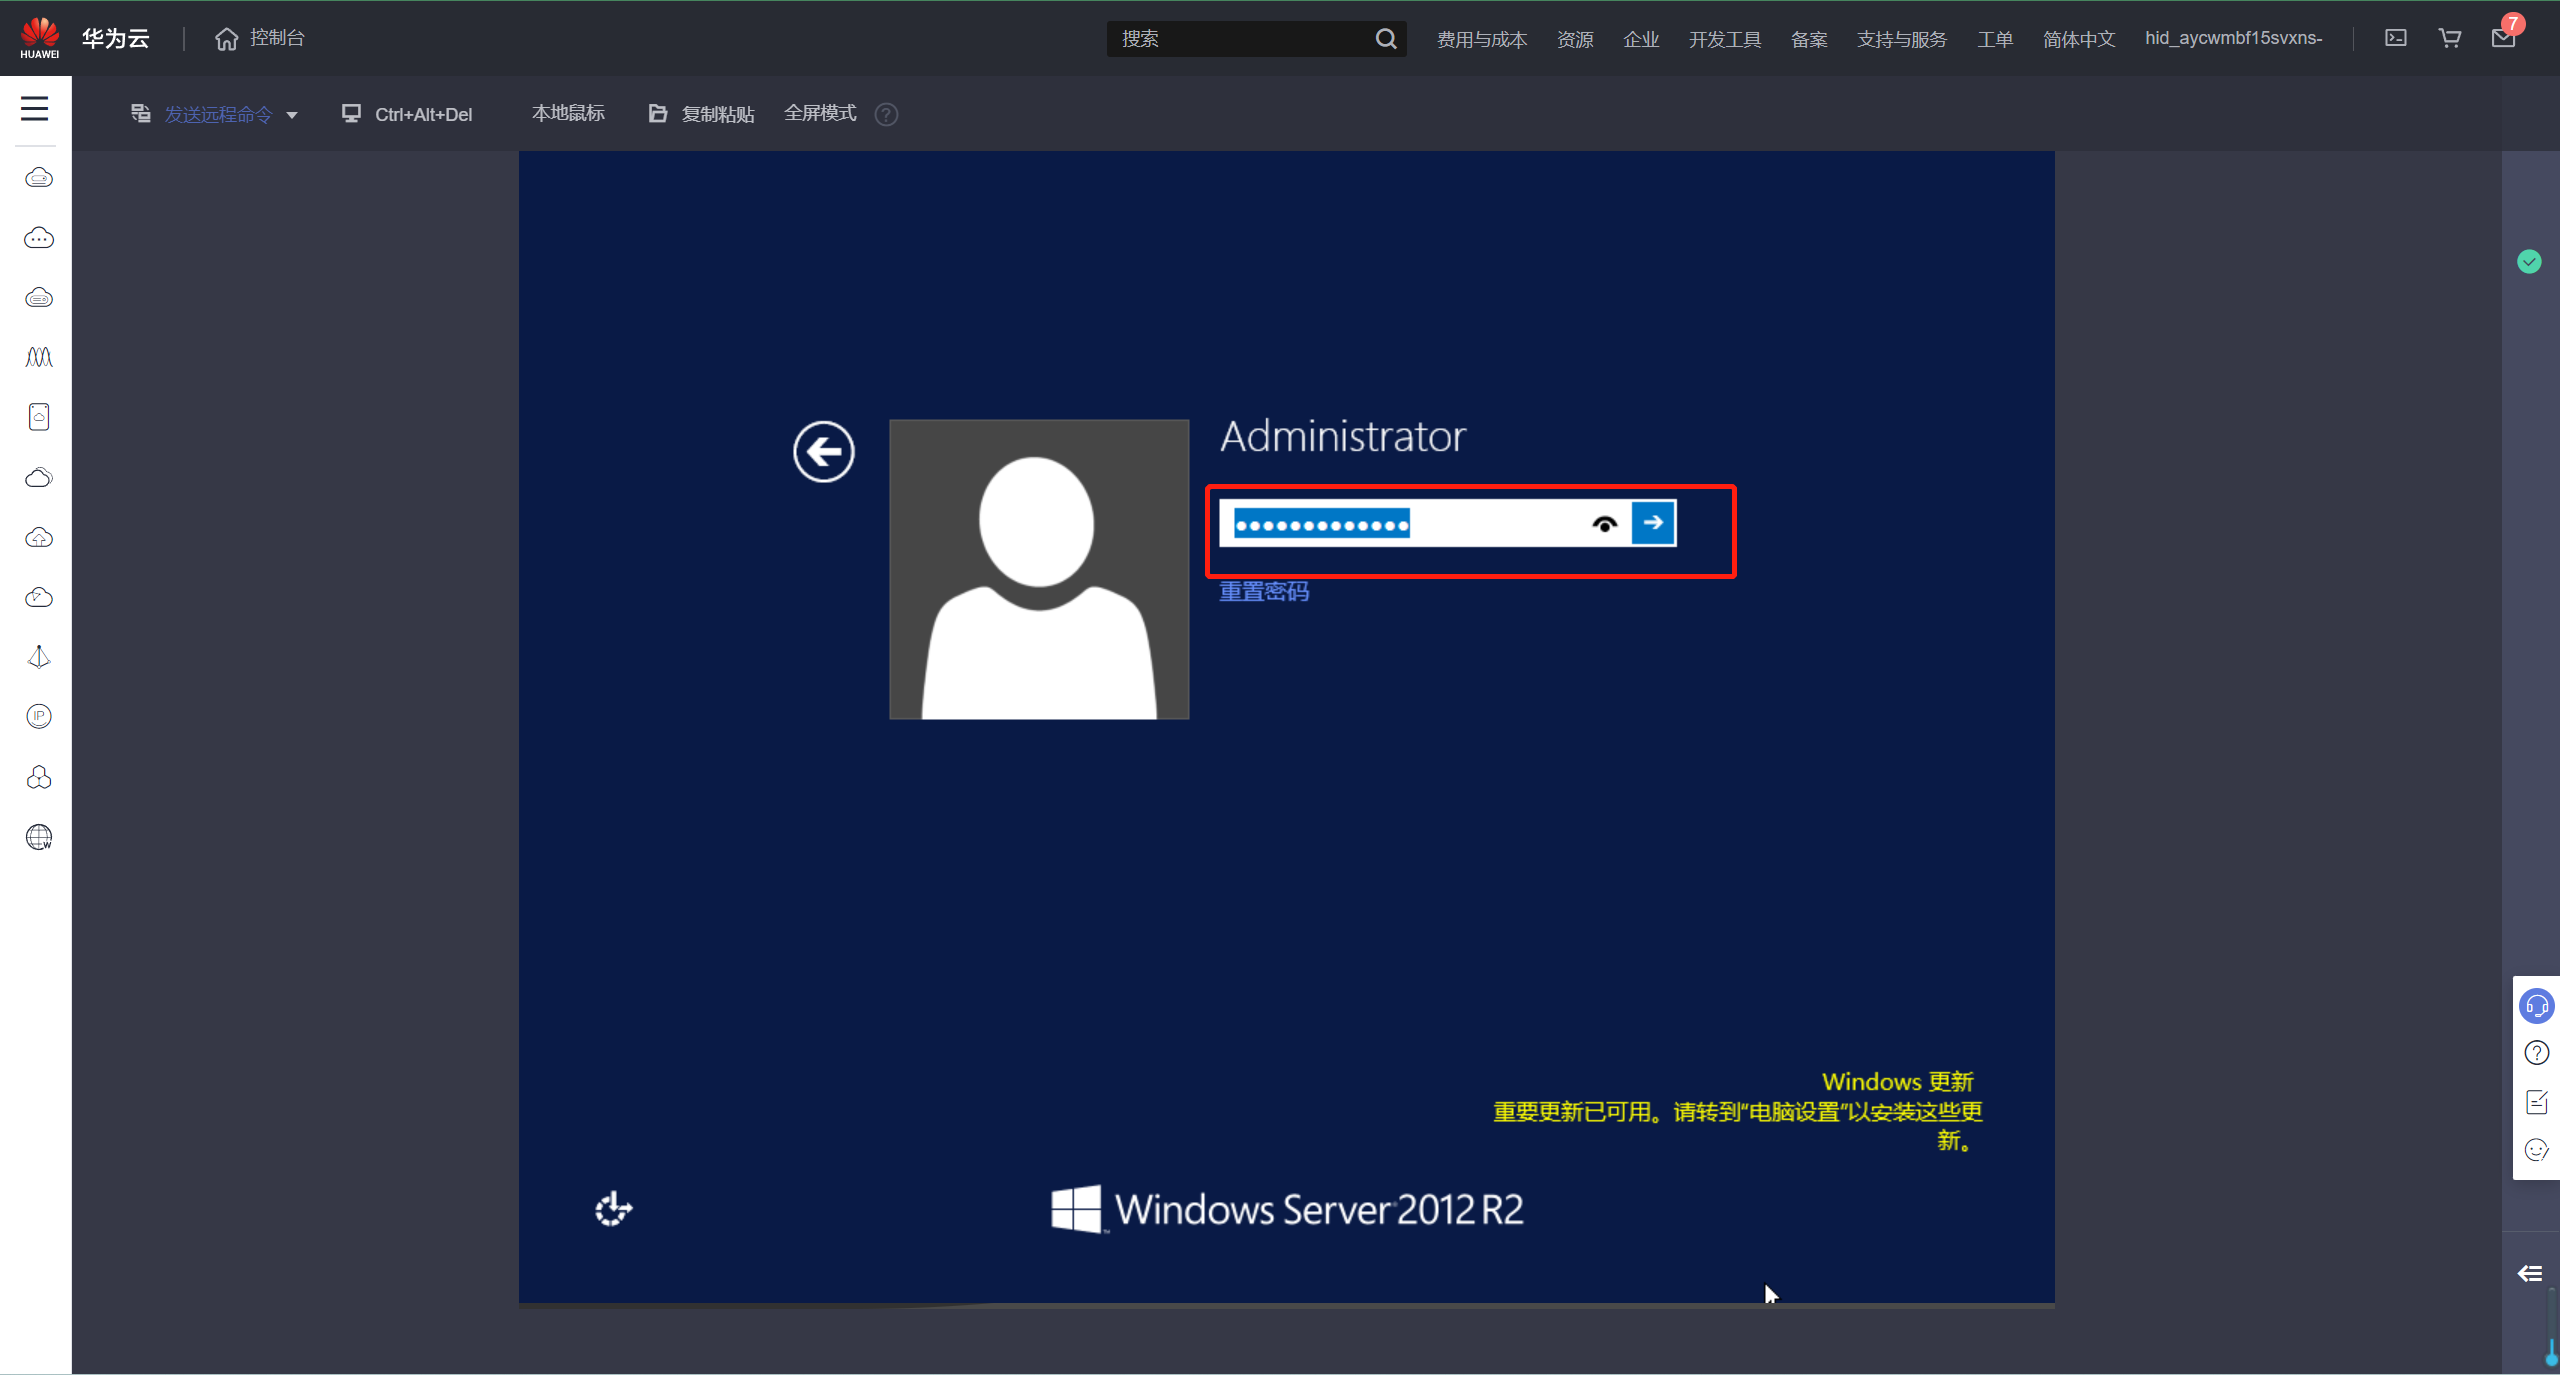2560x1375 pixels.
Task: Switch to 全屏模式 full screen
Action: [x=820, y=113]
